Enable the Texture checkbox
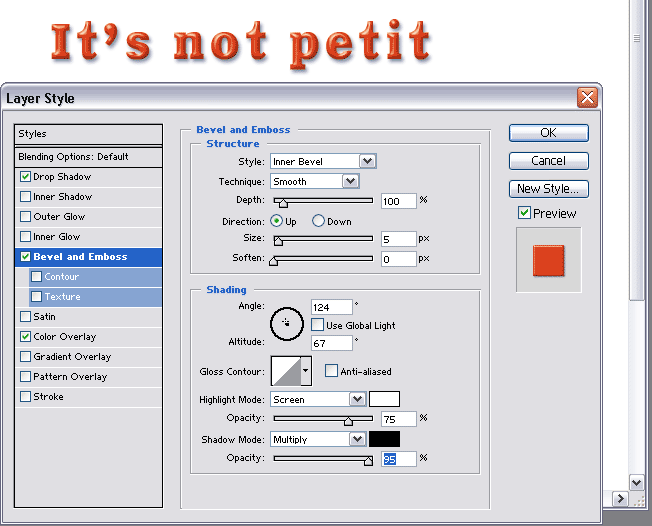This screenshot has height=526, width=652. coord(37,296)
